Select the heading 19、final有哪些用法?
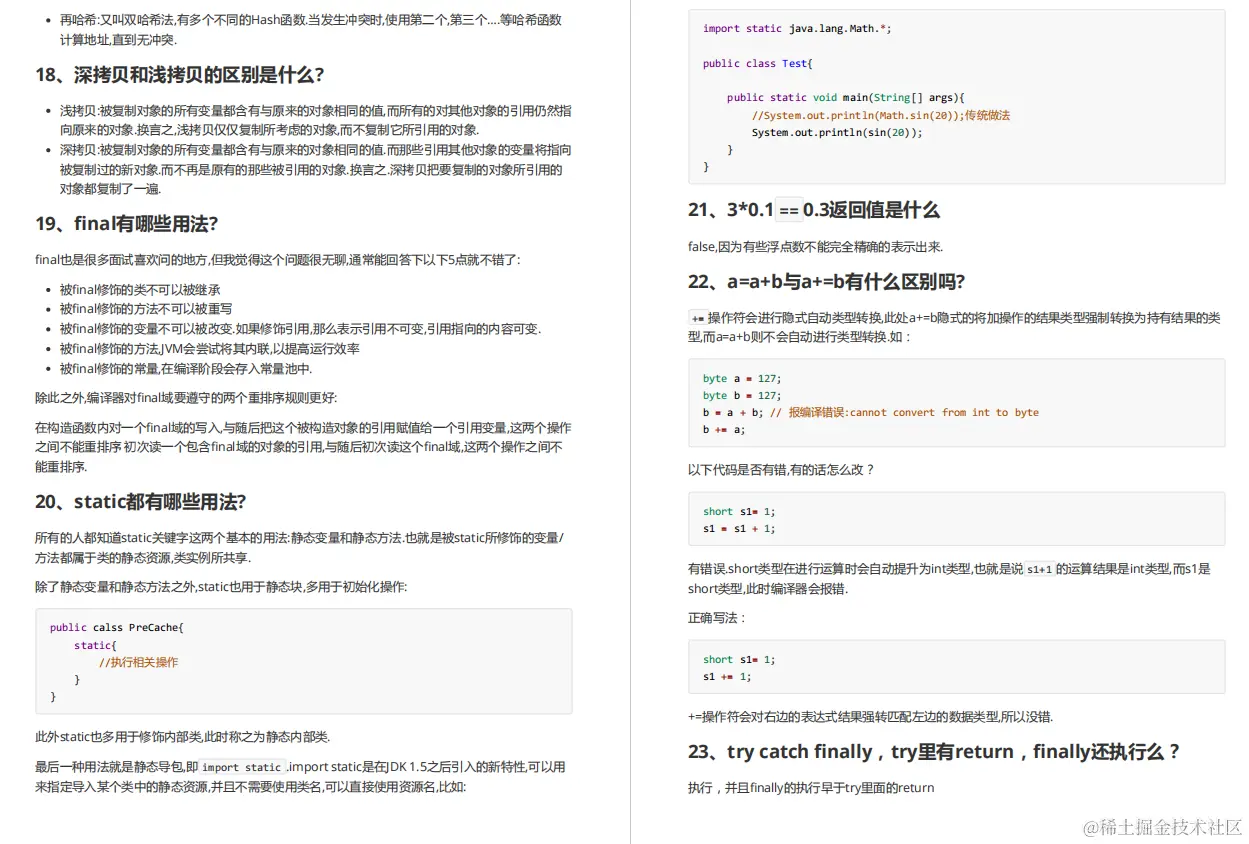This screenshot has height=844, width=1249. [126, 224]
